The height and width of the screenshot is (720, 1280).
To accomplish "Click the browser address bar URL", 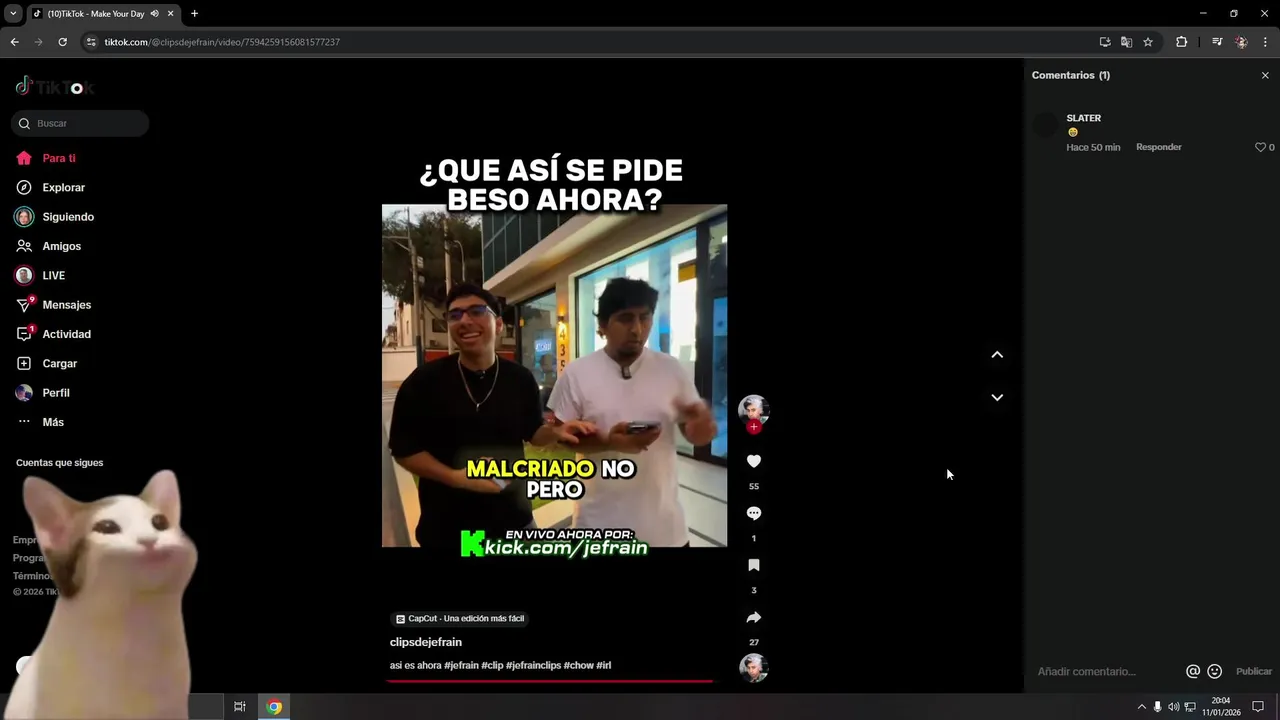I will pos(222,42).
